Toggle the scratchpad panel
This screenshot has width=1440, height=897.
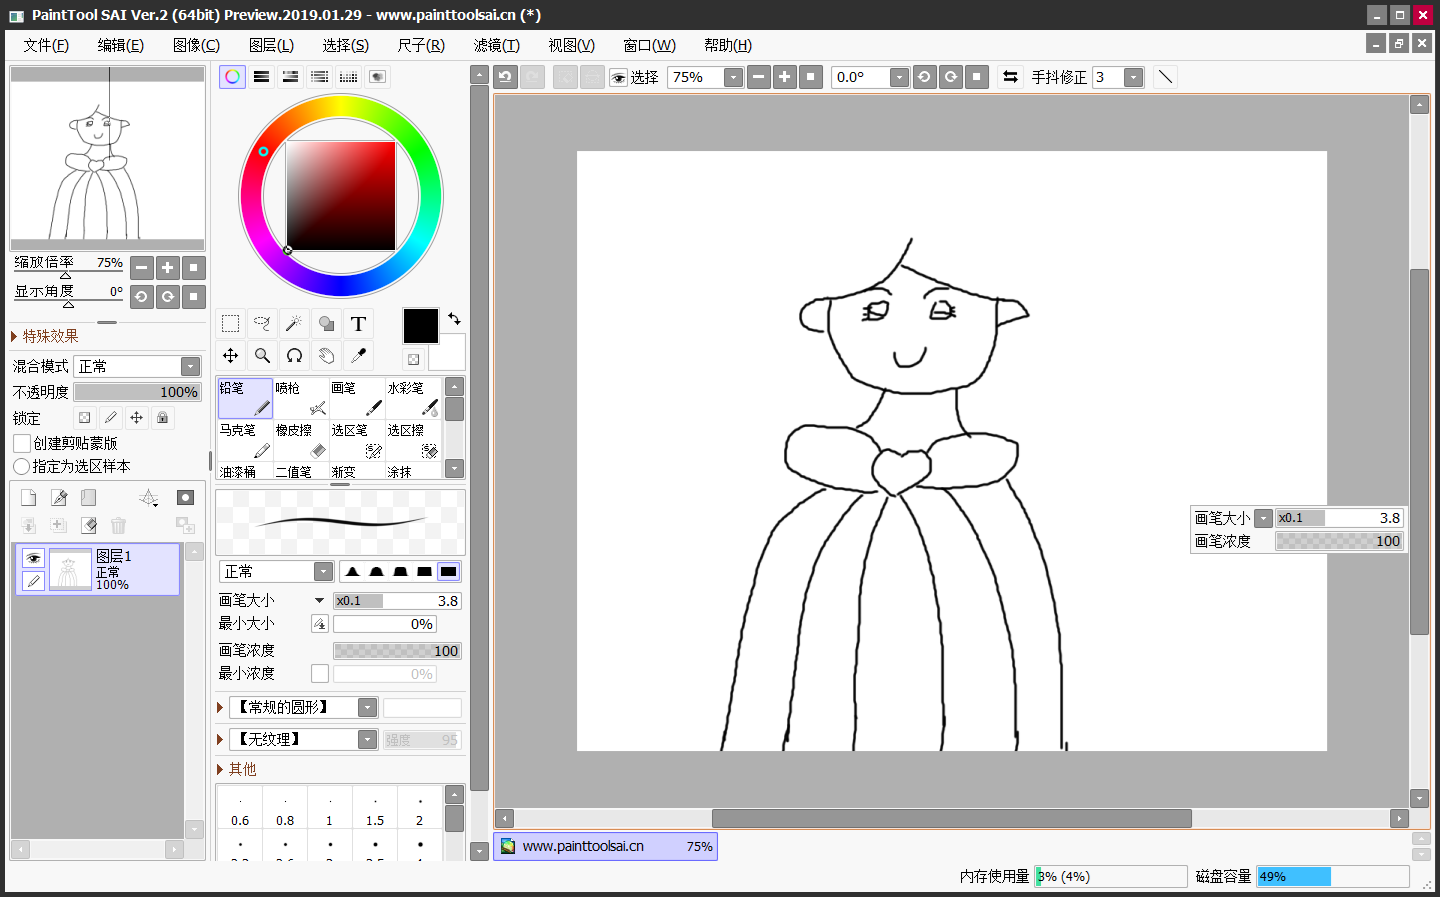(x=377, y=77)
